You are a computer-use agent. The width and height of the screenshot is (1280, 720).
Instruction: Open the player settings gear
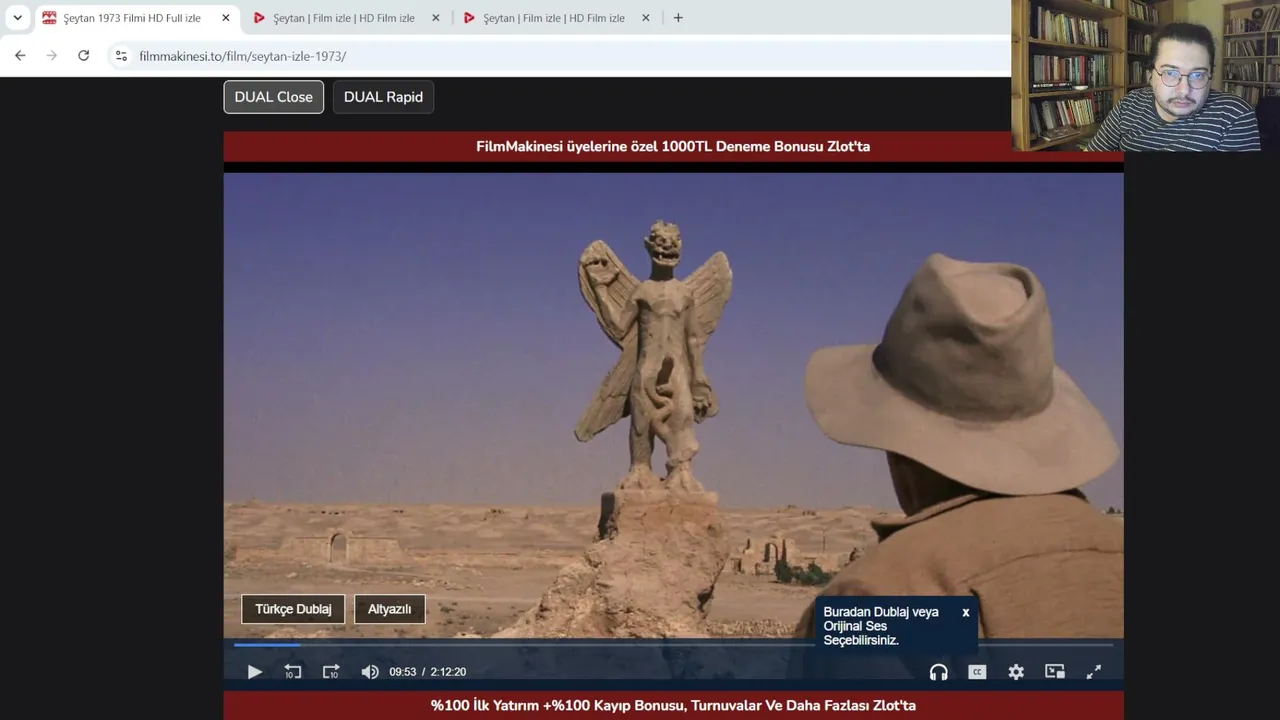[x=1016, y=672]
